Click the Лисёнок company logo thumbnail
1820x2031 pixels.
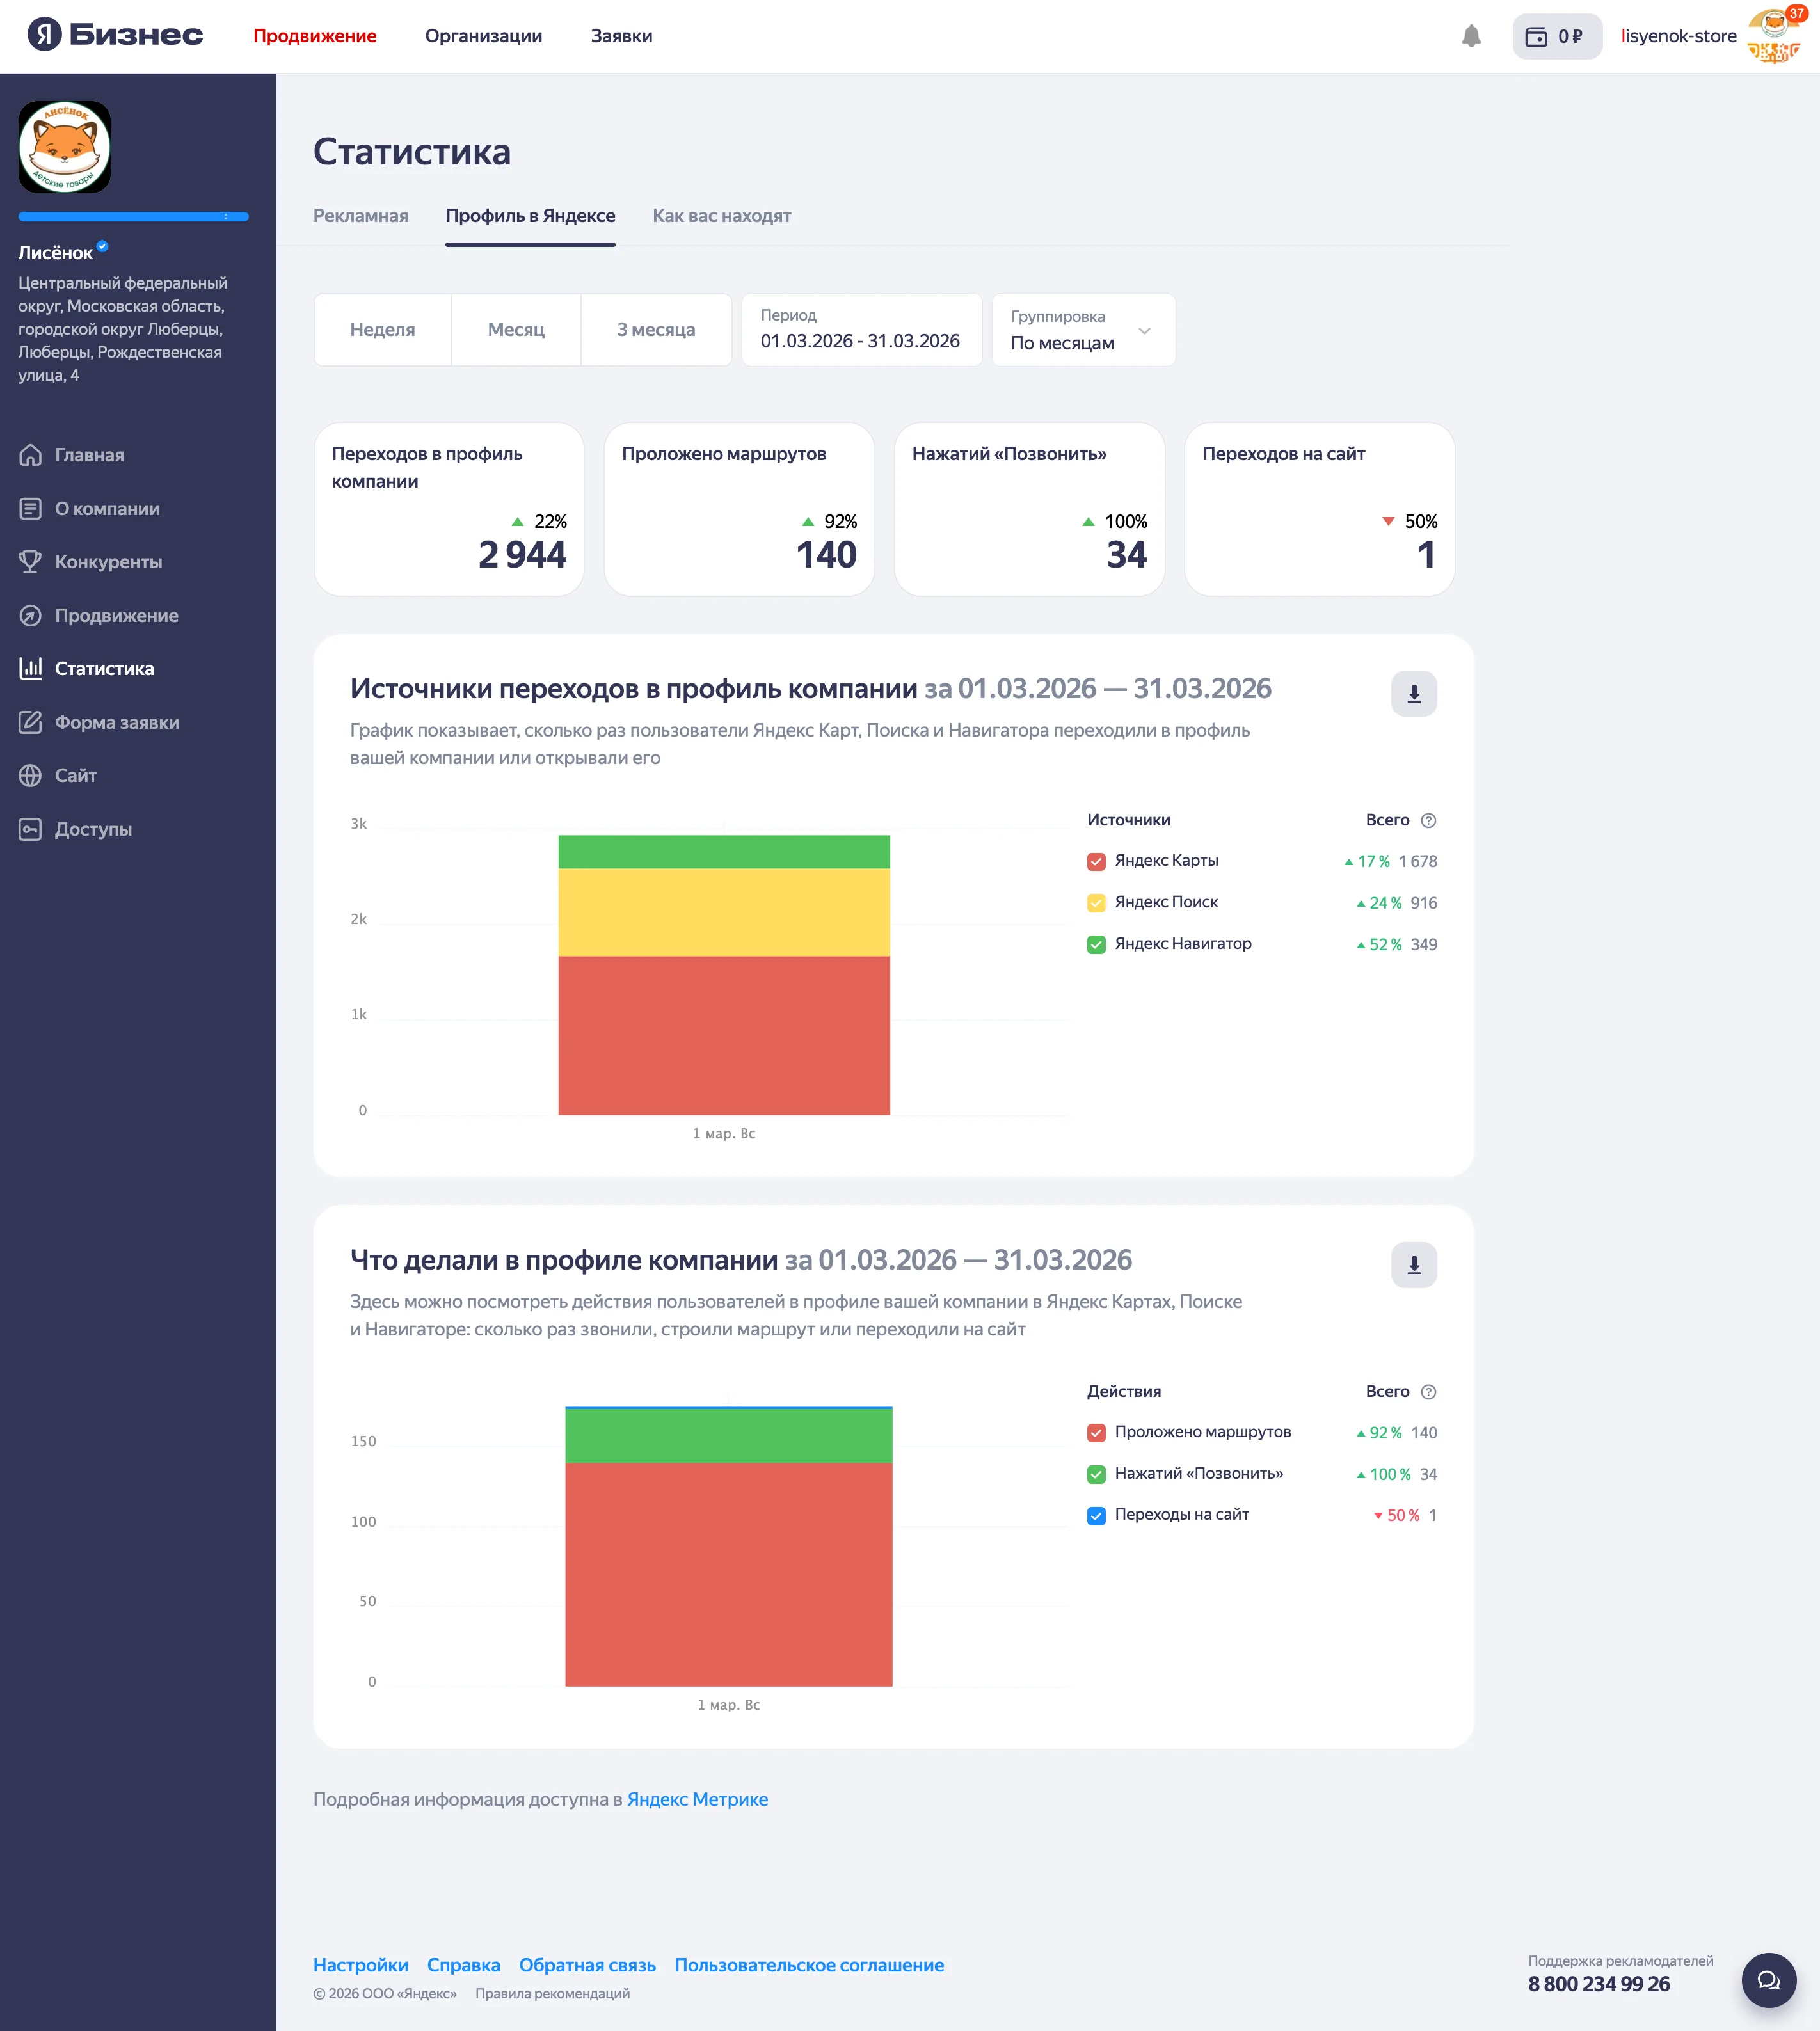coord(65,147)
